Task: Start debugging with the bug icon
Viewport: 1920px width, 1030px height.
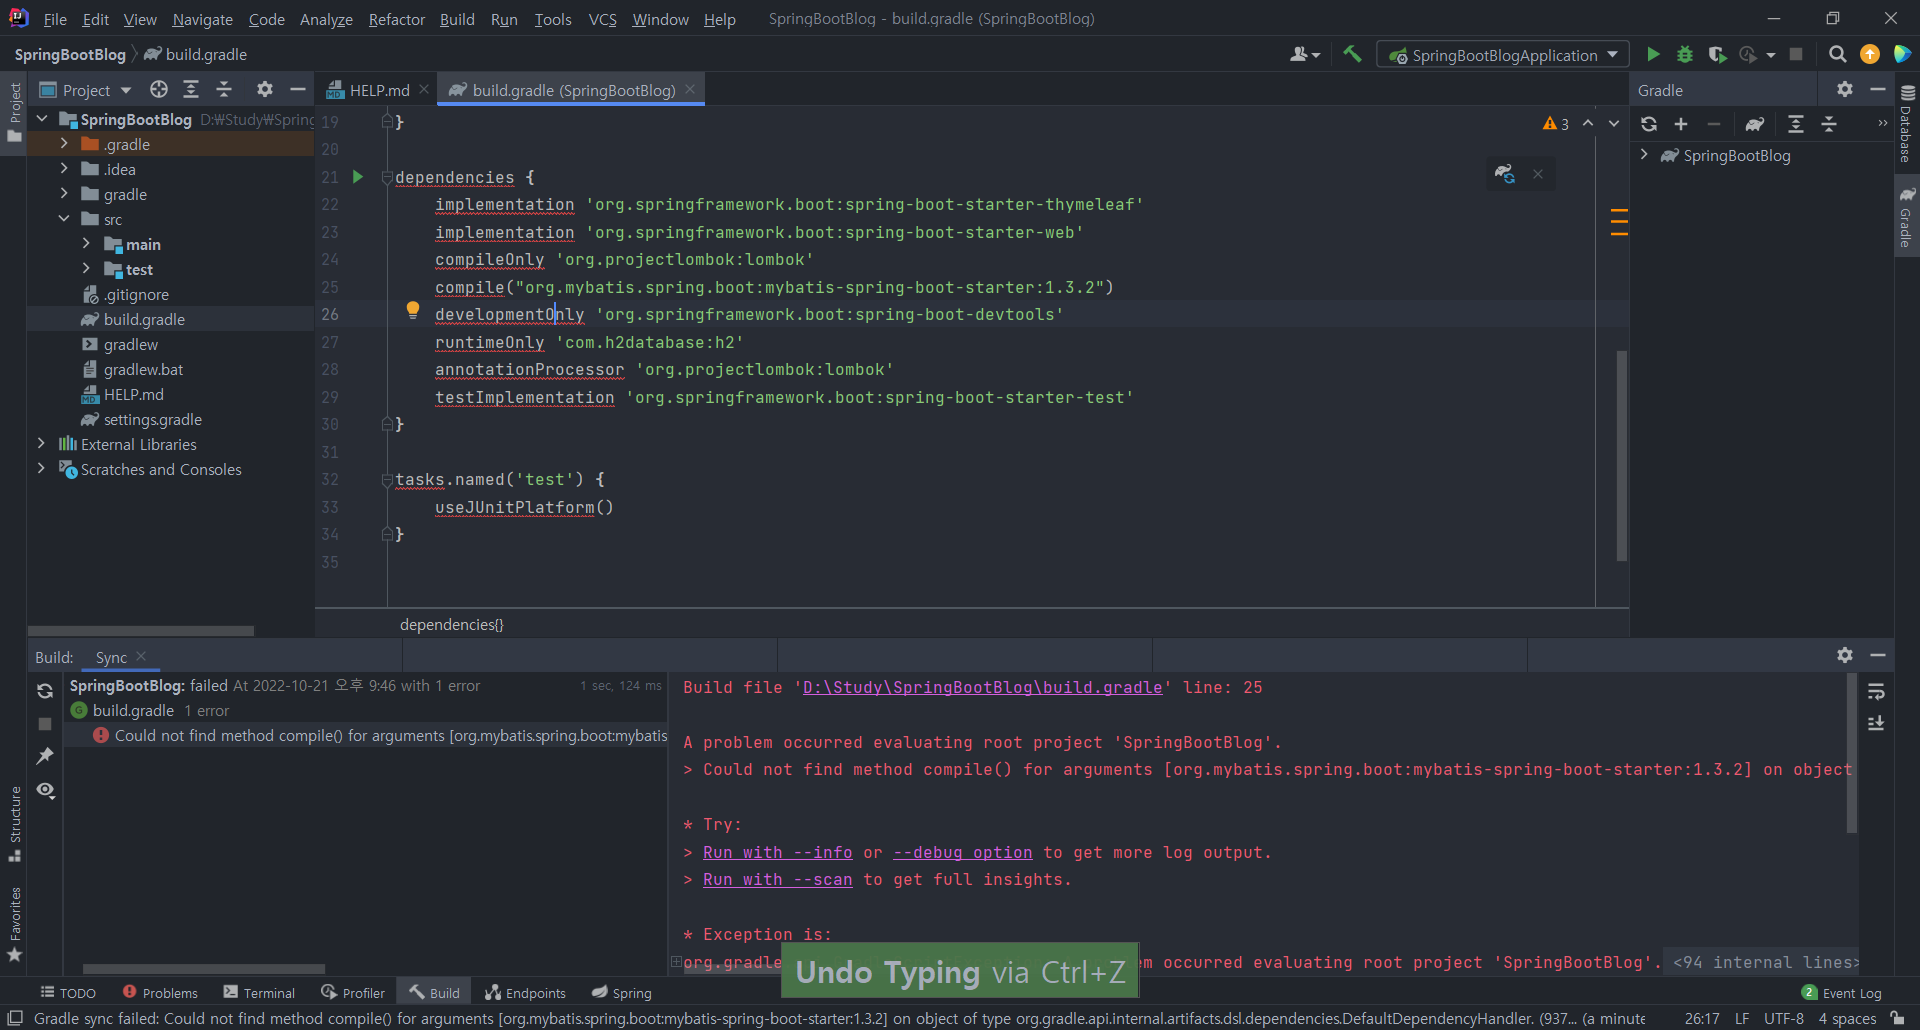Action: 1685,55
